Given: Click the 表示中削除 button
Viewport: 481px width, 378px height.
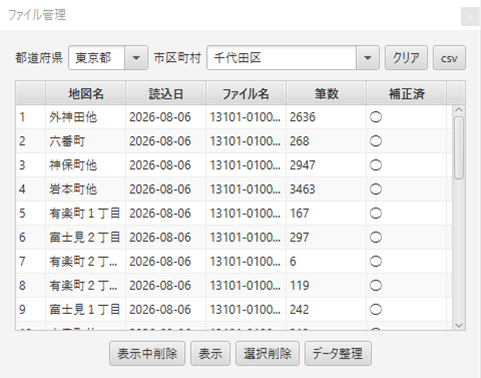Looking at the screenshot, I should [147, 353].
